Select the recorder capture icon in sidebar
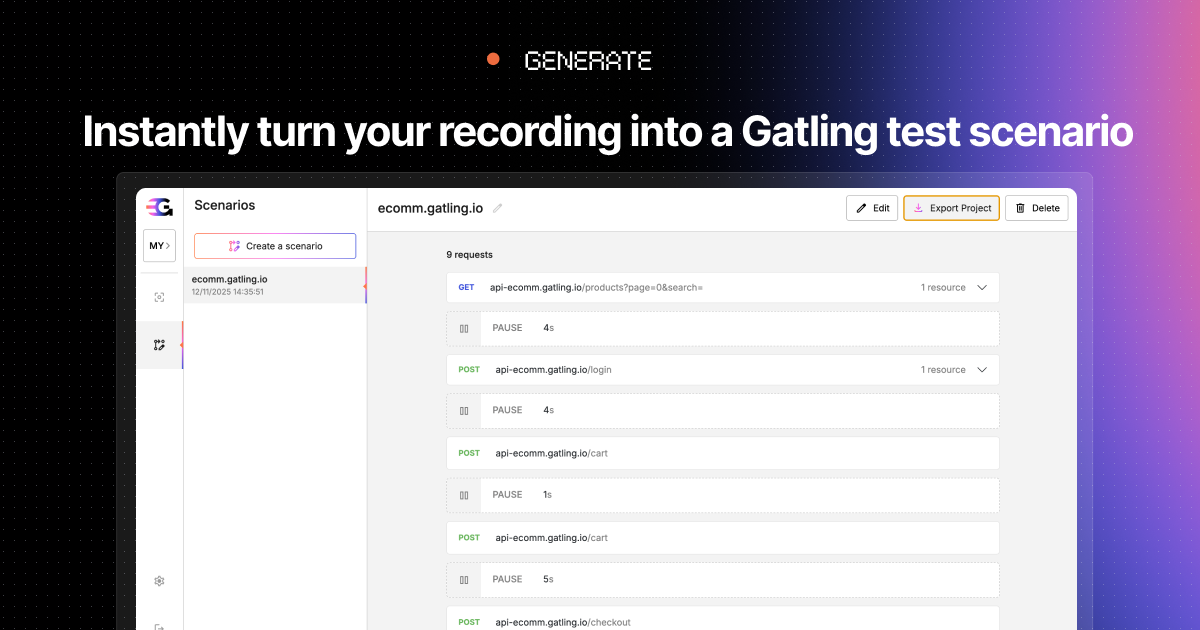1200x630 pixels. 160,297
